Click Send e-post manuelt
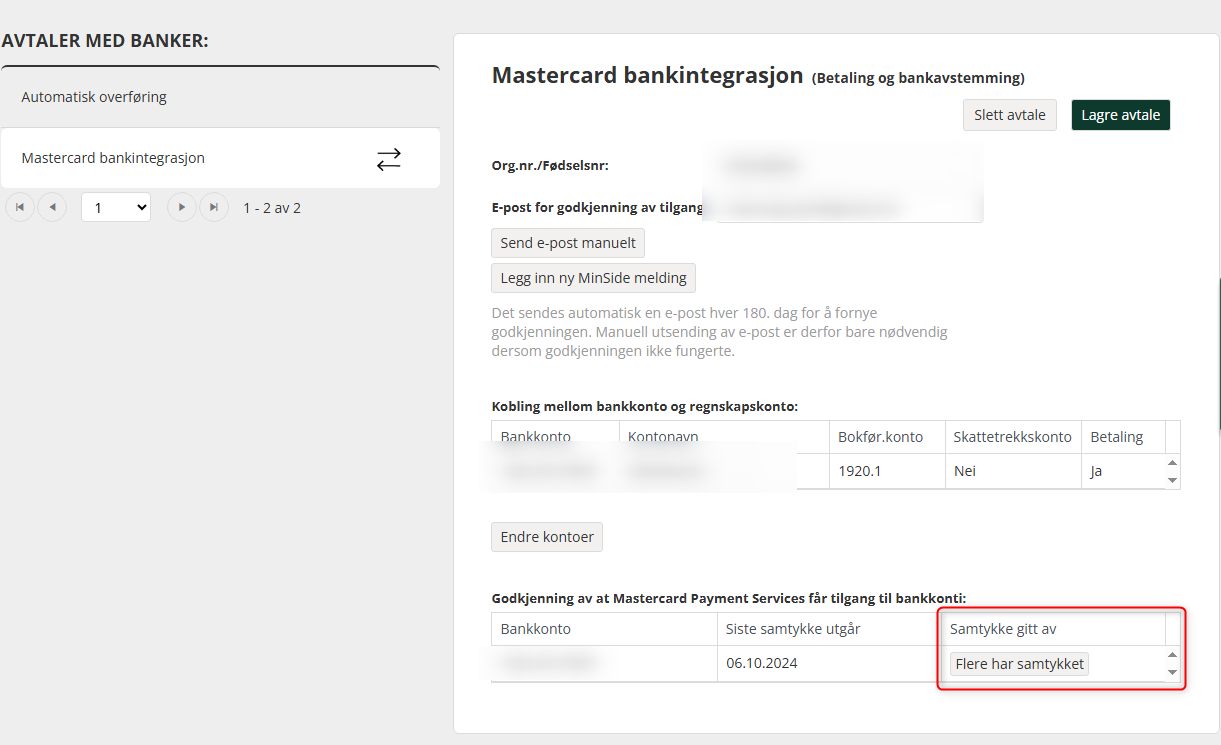 tap(568, 243)
